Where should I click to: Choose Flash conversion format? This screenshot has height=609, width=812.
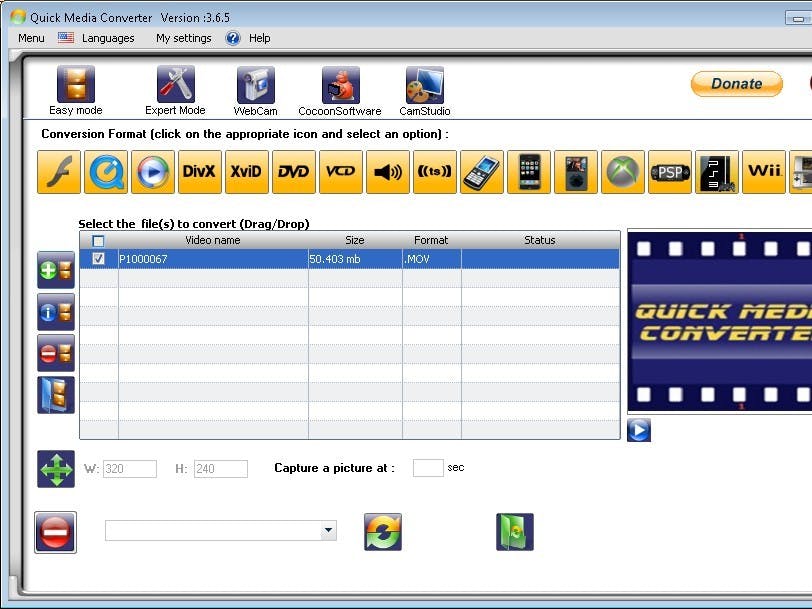pos(59,172)
